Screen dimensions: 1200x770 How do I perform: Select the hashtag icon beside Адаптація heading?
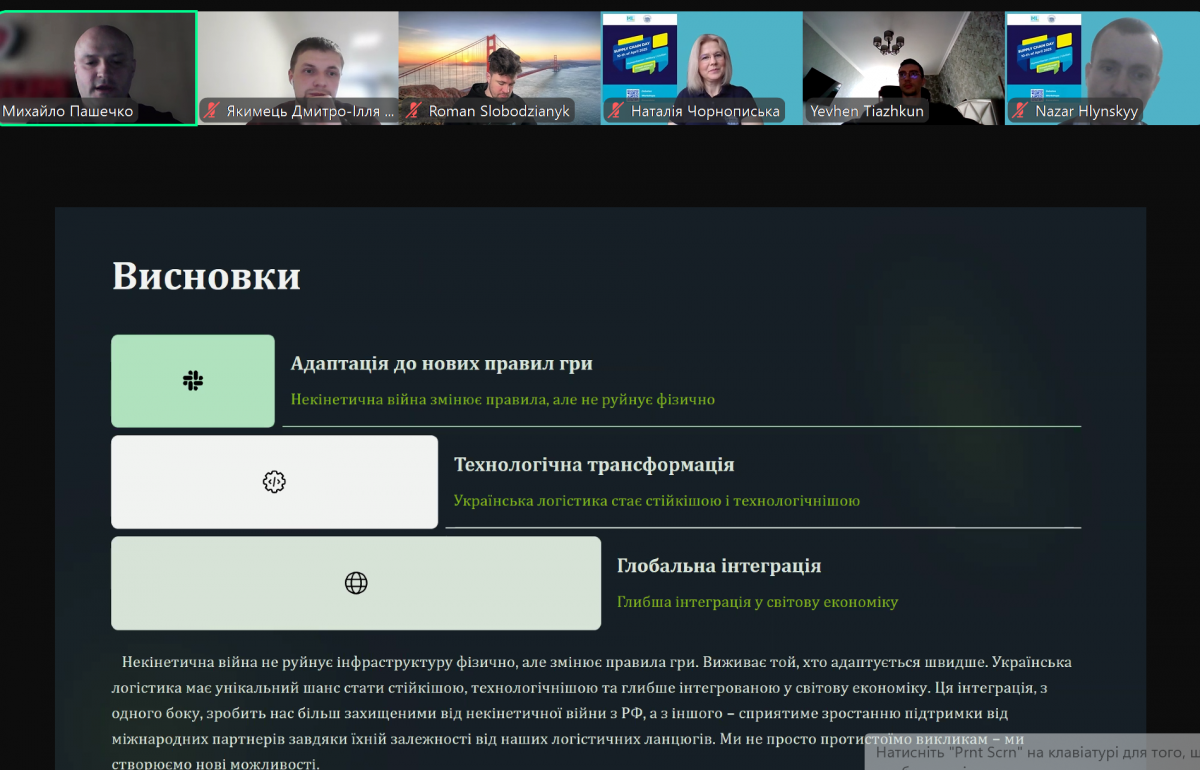[x=192, y=380]
